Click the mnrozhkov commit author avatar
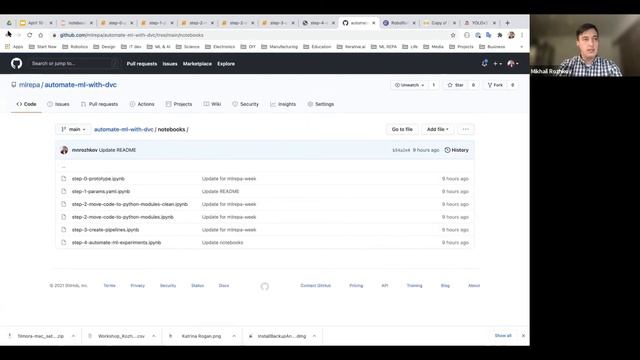 (64, 150)
